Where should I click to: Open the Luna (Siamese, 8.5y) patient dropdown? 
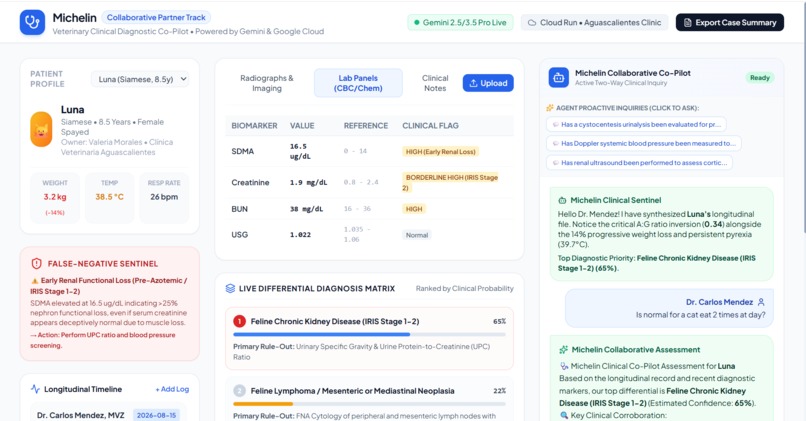(x=140, y=79)
